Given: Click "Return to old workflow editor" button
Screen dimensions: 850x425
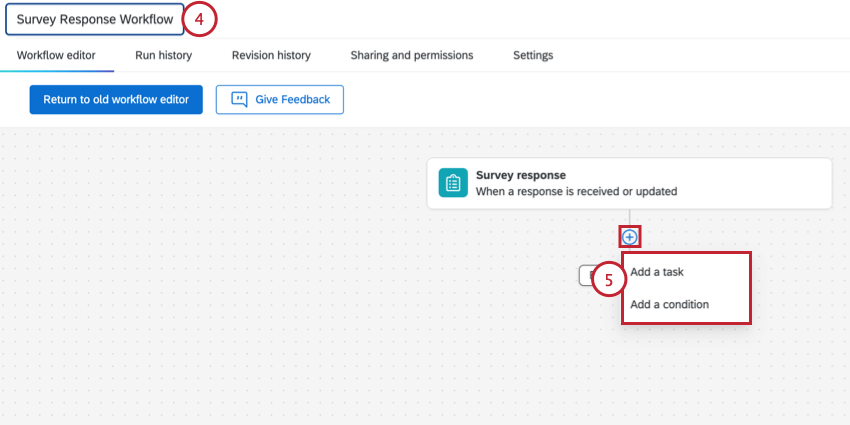Looking at the screenshot, I should pyautogui.click(x=116, y=99).
